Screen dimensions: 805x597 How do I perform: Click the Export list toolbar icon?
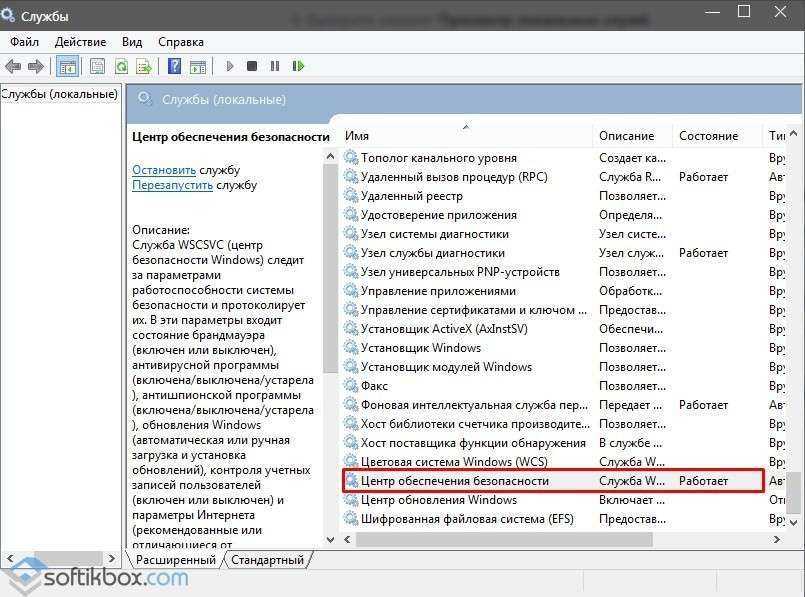(x=144, y=66)
